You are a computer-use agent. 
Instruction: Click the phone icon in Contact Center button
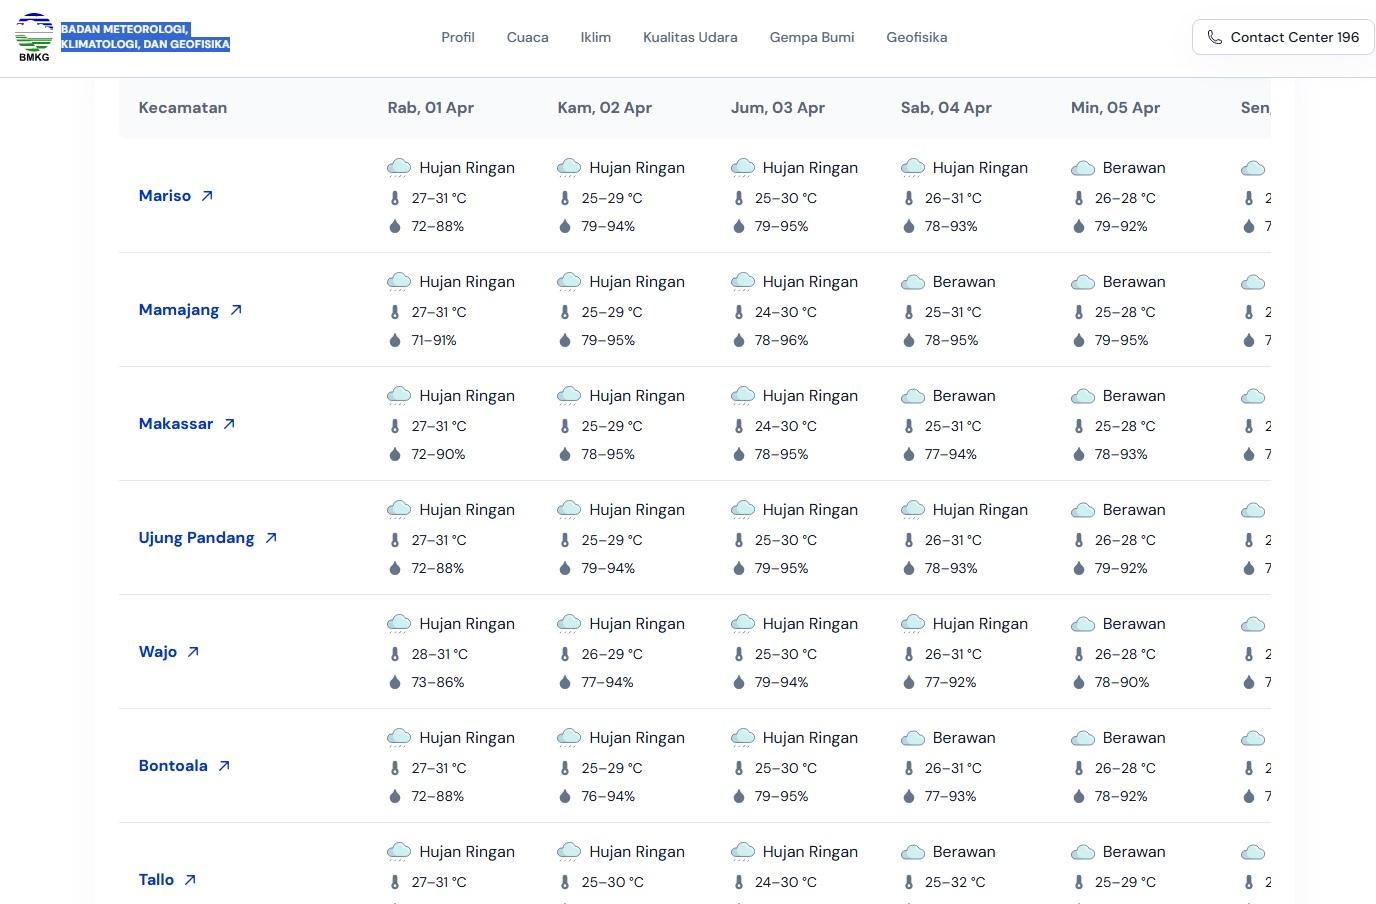[1214, 37]
